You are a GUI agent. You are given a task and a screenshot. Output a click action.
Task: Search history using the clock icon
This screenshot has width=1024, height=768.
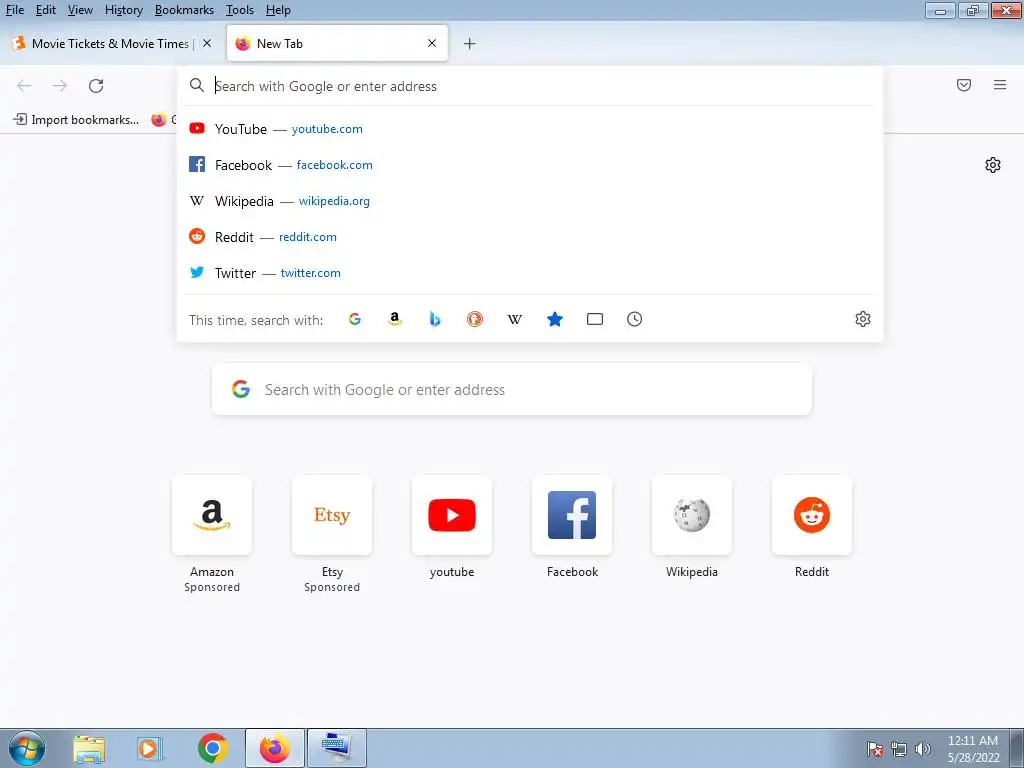pyautogui.click(x=635, y=319)
